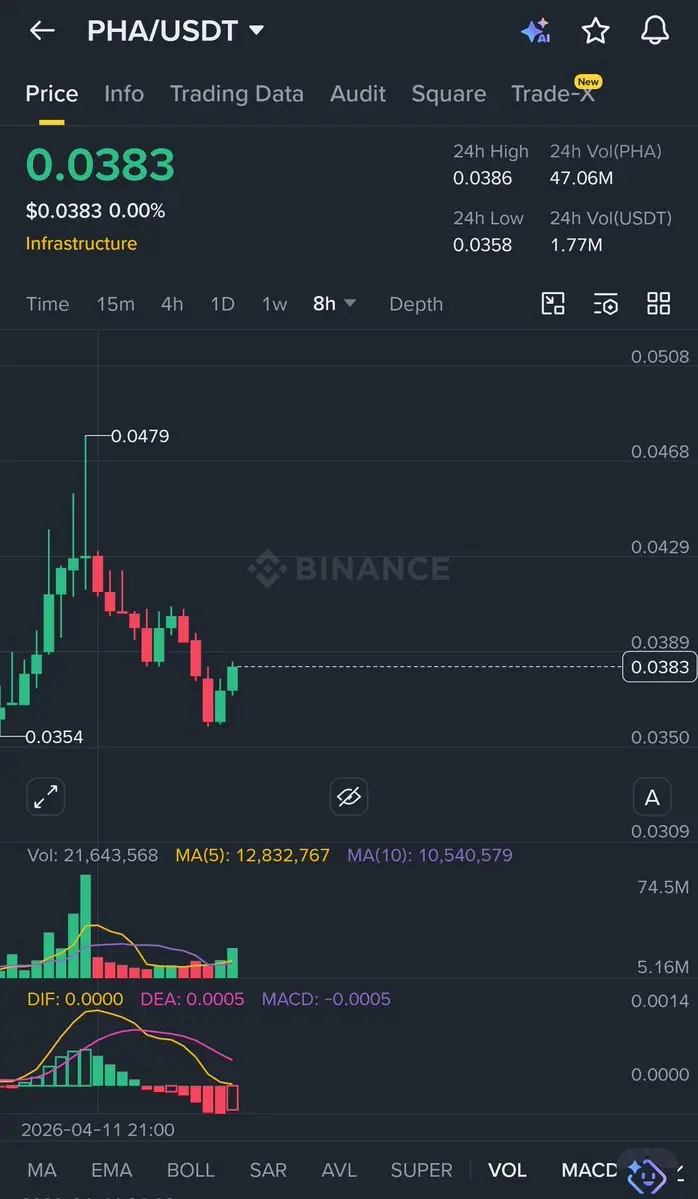Screen dimensions: 698x1199
Task: Open the four-square grid layout icon
Action: (x=658, y=304)
